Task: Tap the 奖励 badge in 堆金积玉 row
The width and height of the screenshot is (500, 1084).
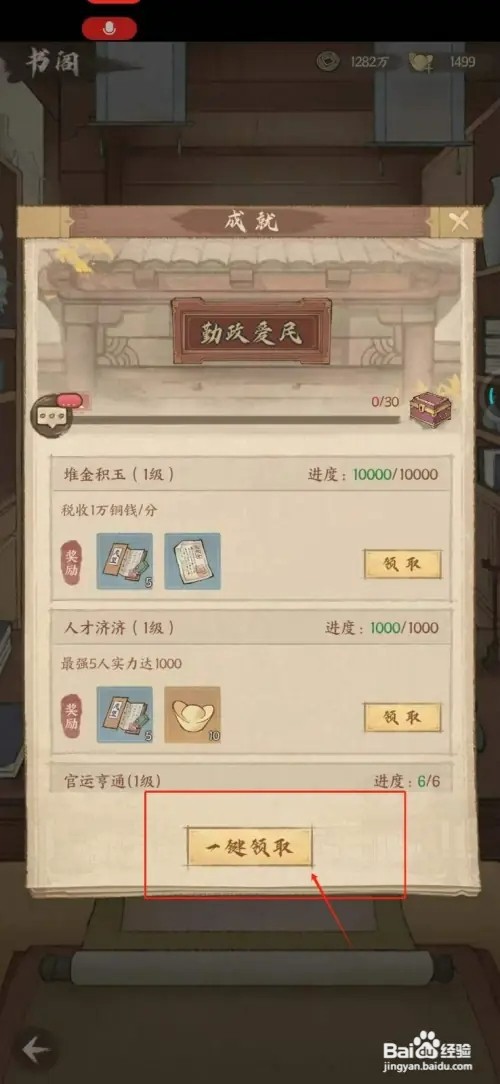Action: 72,561
